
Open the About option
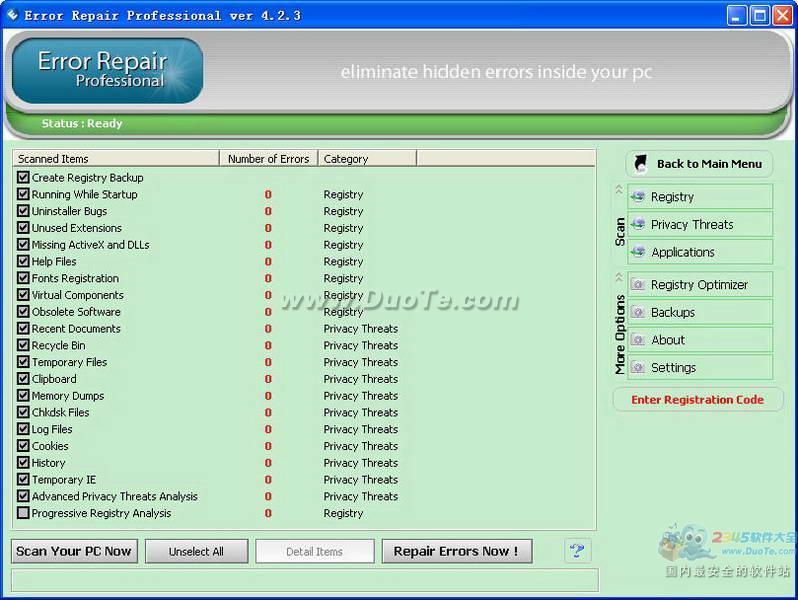700,339
